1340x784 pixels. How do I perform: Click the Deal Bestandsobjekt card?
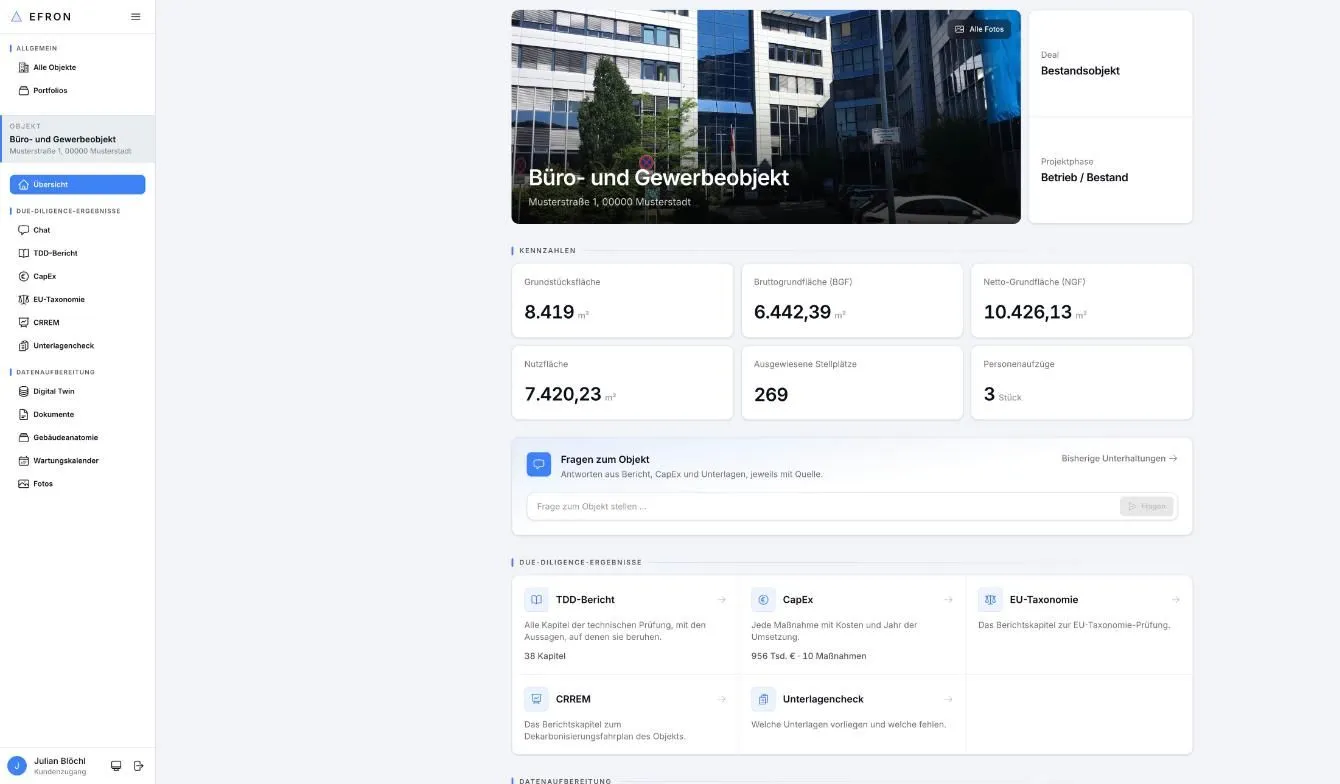pos(1110,63)
